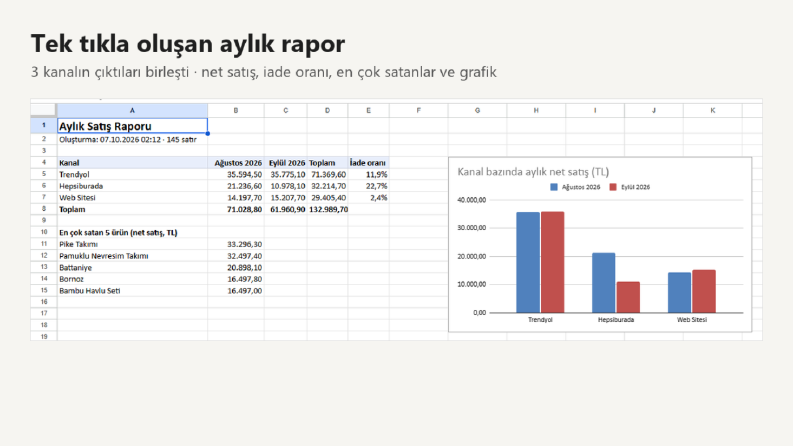
Task: Click the Web Sitesi cell in column A
Action: pos(132,197)
